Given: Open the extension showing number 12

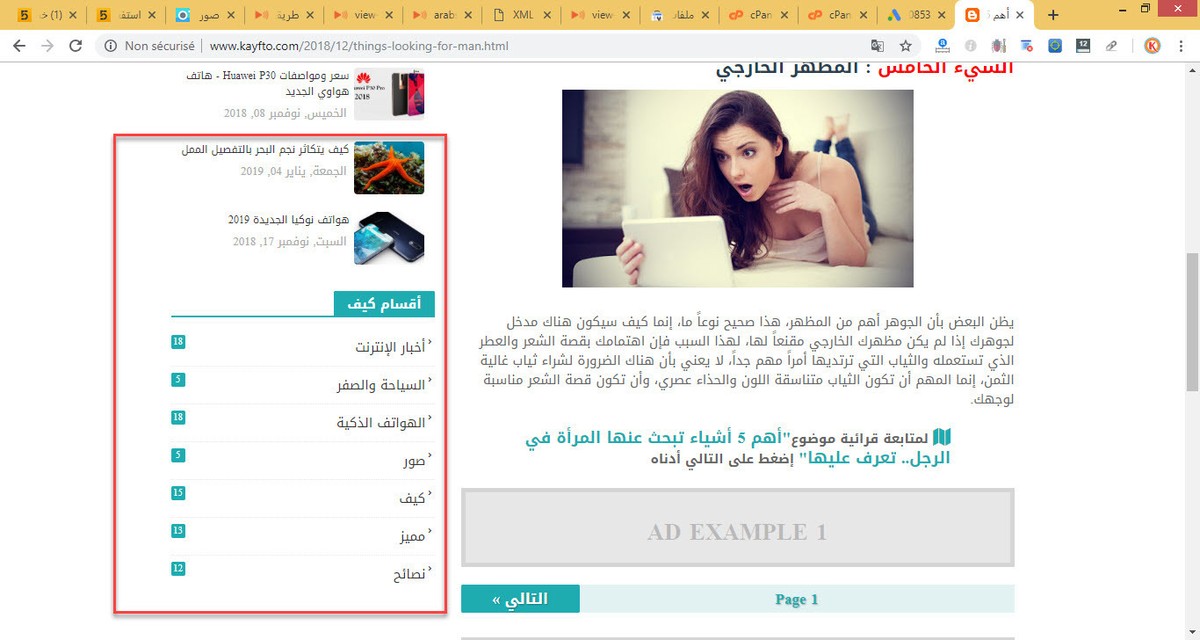Looking at the screenshot, I should [1083, 46].
